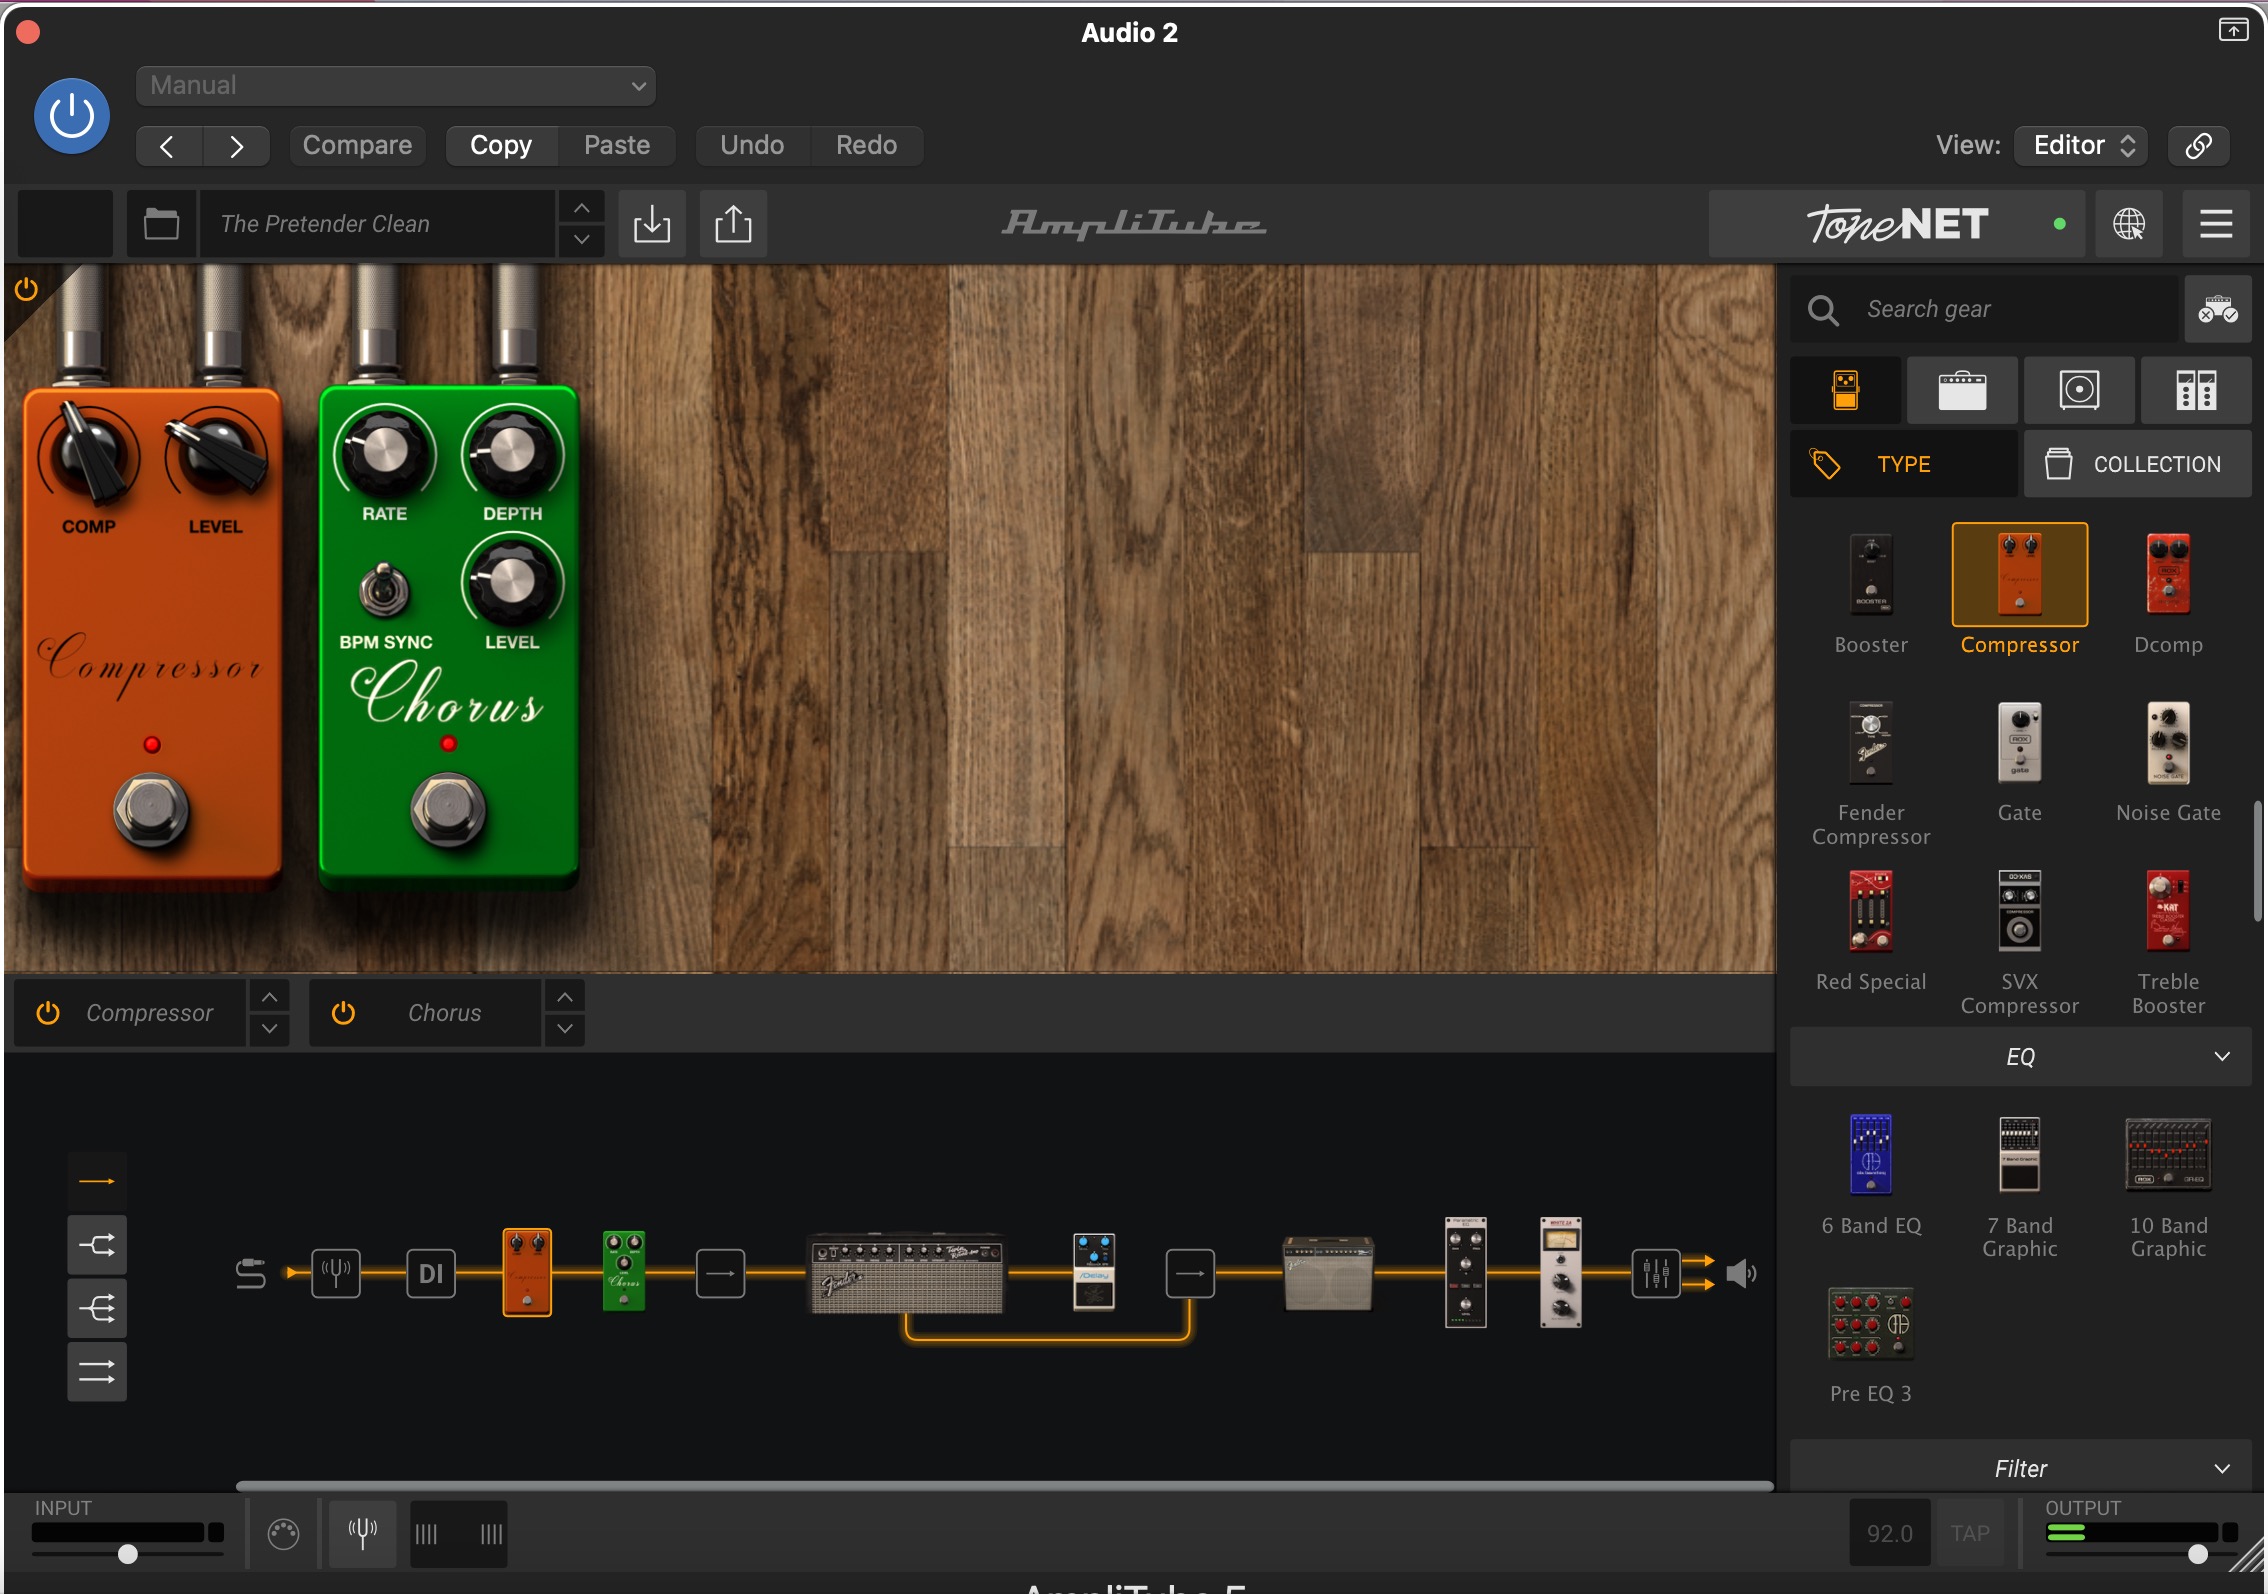This screenshot has width=2268, height=1594.
Task: Click the TAP tempo button
Action: (1970, 1533)
